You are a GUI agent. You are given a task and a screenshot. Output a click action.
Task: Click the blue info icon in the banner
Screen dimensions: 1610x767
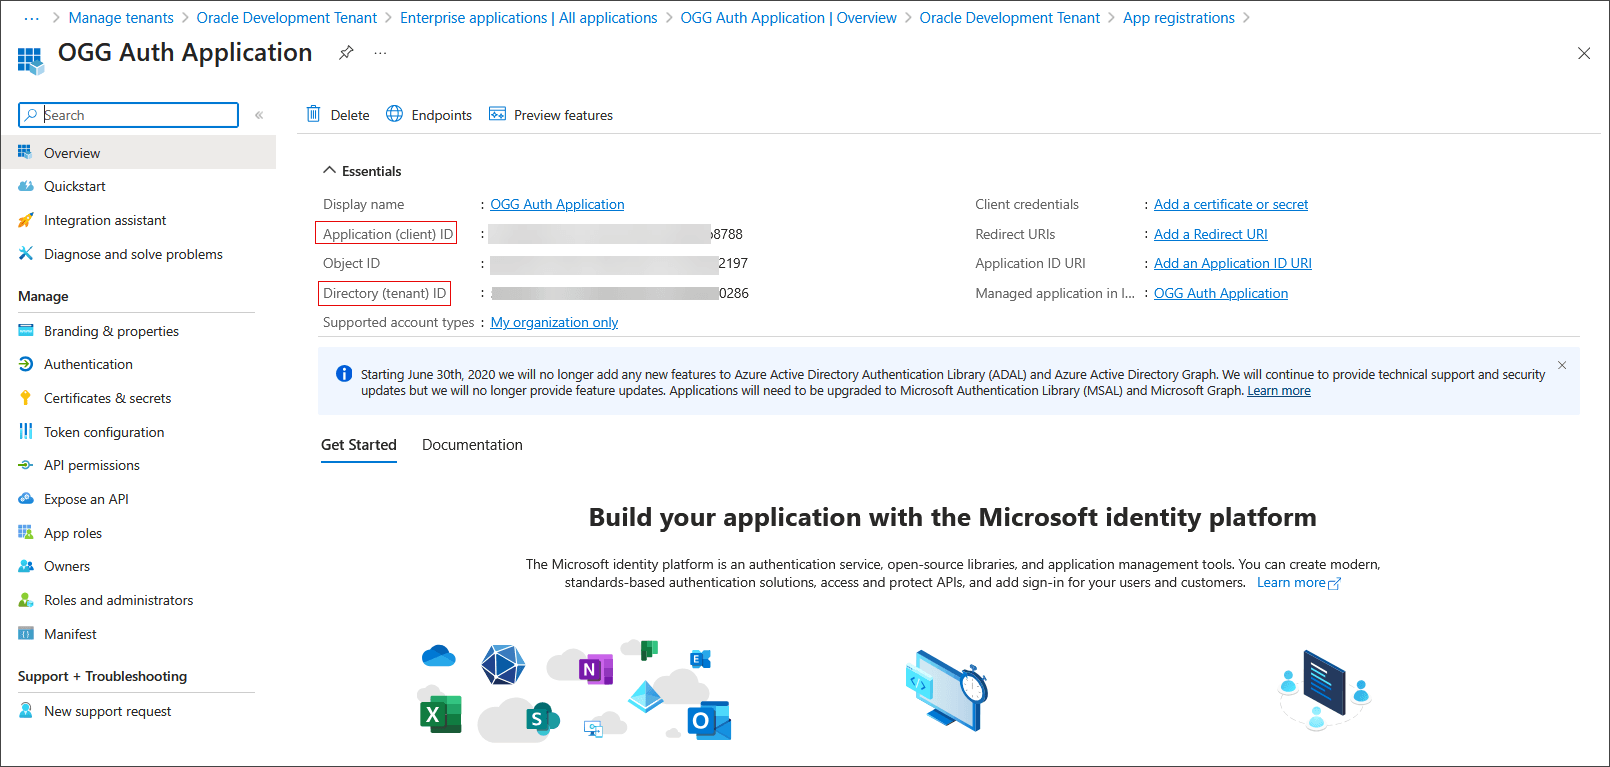(344, 374)
